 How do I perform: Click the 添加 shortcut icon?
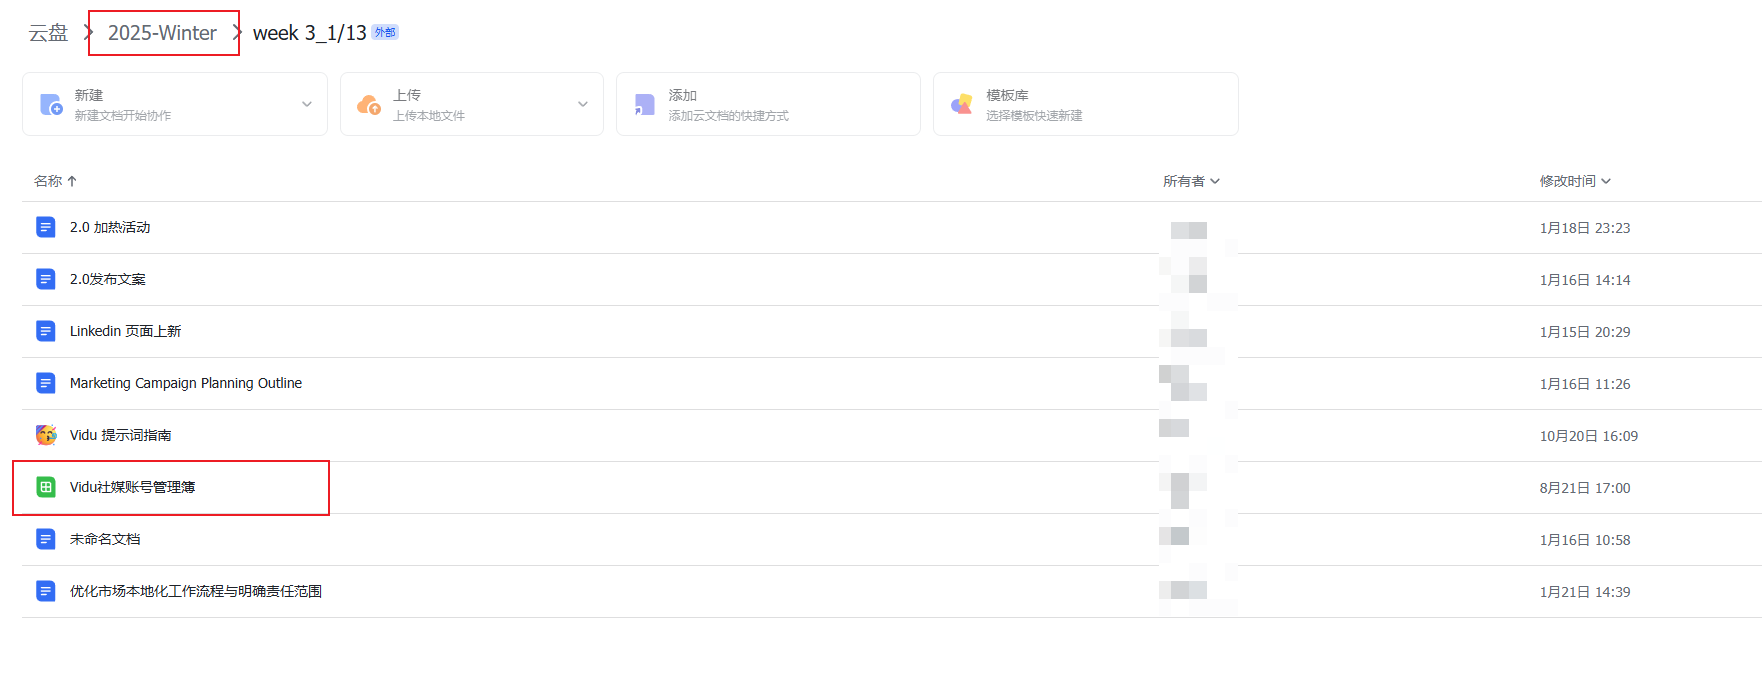(x=645, y=104)
